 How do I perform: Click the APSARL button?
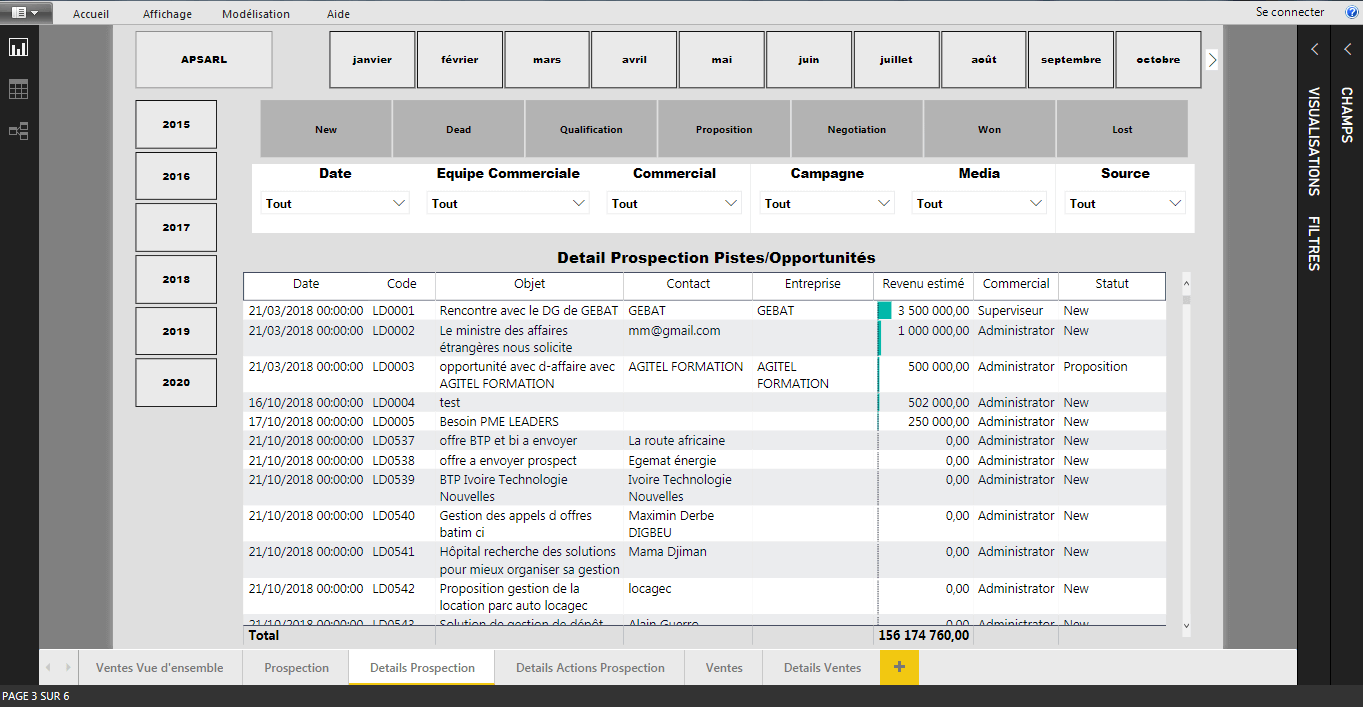click(x=203, y=59)
